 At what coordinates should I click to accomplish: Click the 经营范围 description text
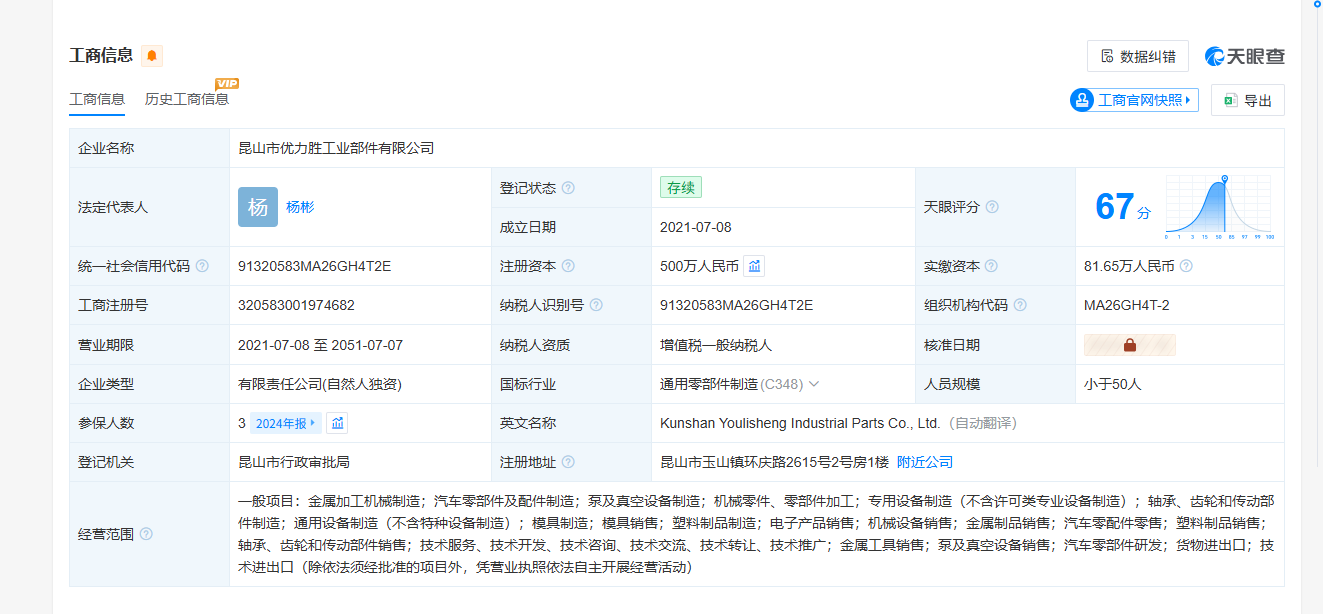(x=756, y=534)
